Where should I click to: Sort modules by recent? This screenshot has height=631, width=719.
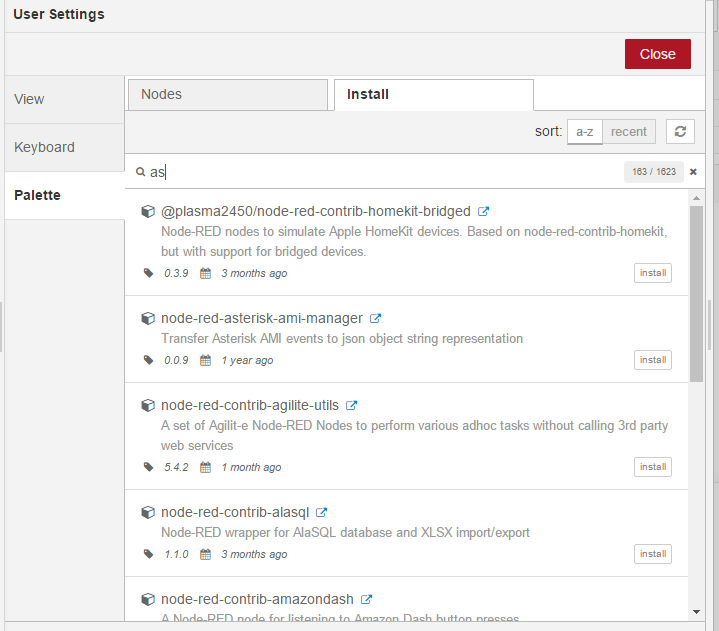click(x=629, y=132)
